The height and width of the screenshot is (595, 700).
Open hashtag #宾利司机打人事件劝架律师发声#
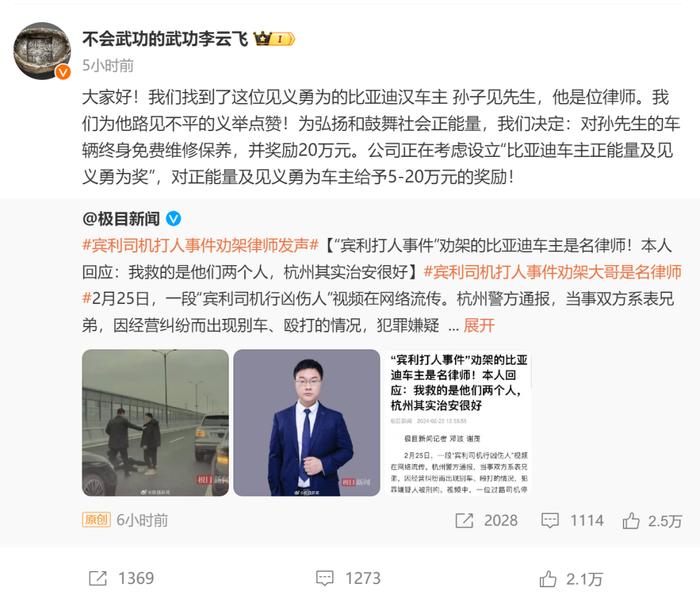[200, 245]
